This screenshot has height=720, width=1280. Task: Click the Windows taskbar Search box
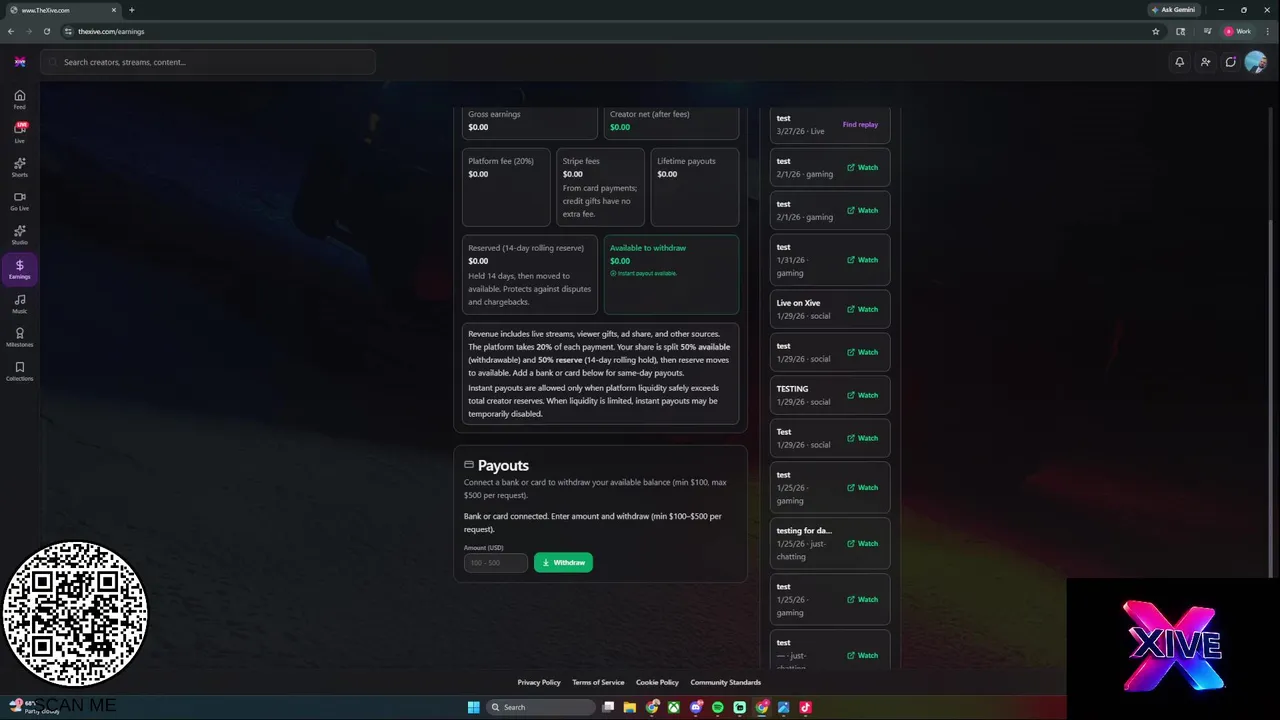tap(540, 707)
